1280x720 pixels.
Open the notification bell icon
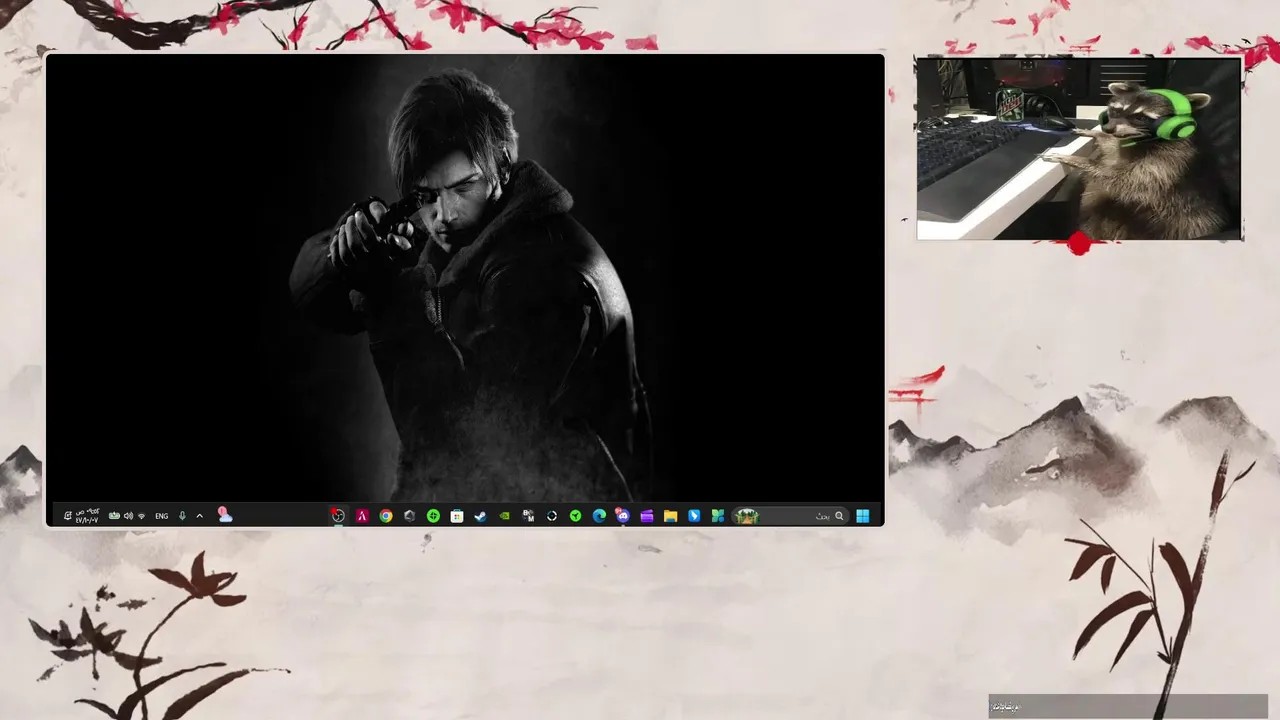pos(67,516)
